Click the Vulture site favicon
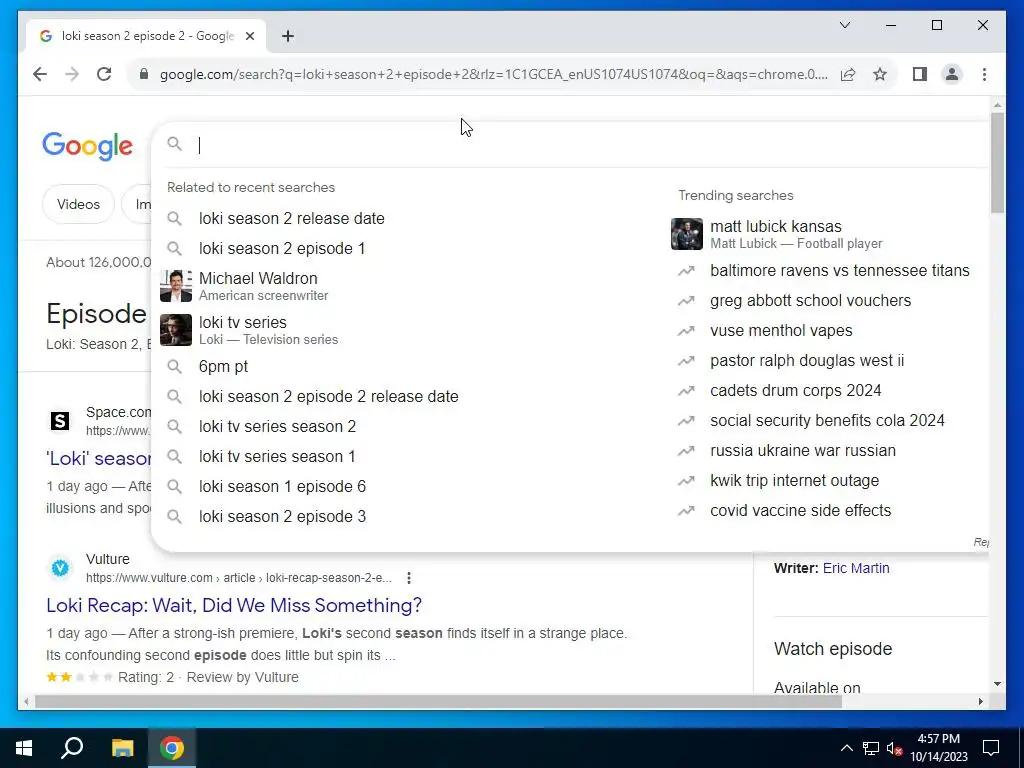This screenshot has height=768, width=1024. pos(60,568)
